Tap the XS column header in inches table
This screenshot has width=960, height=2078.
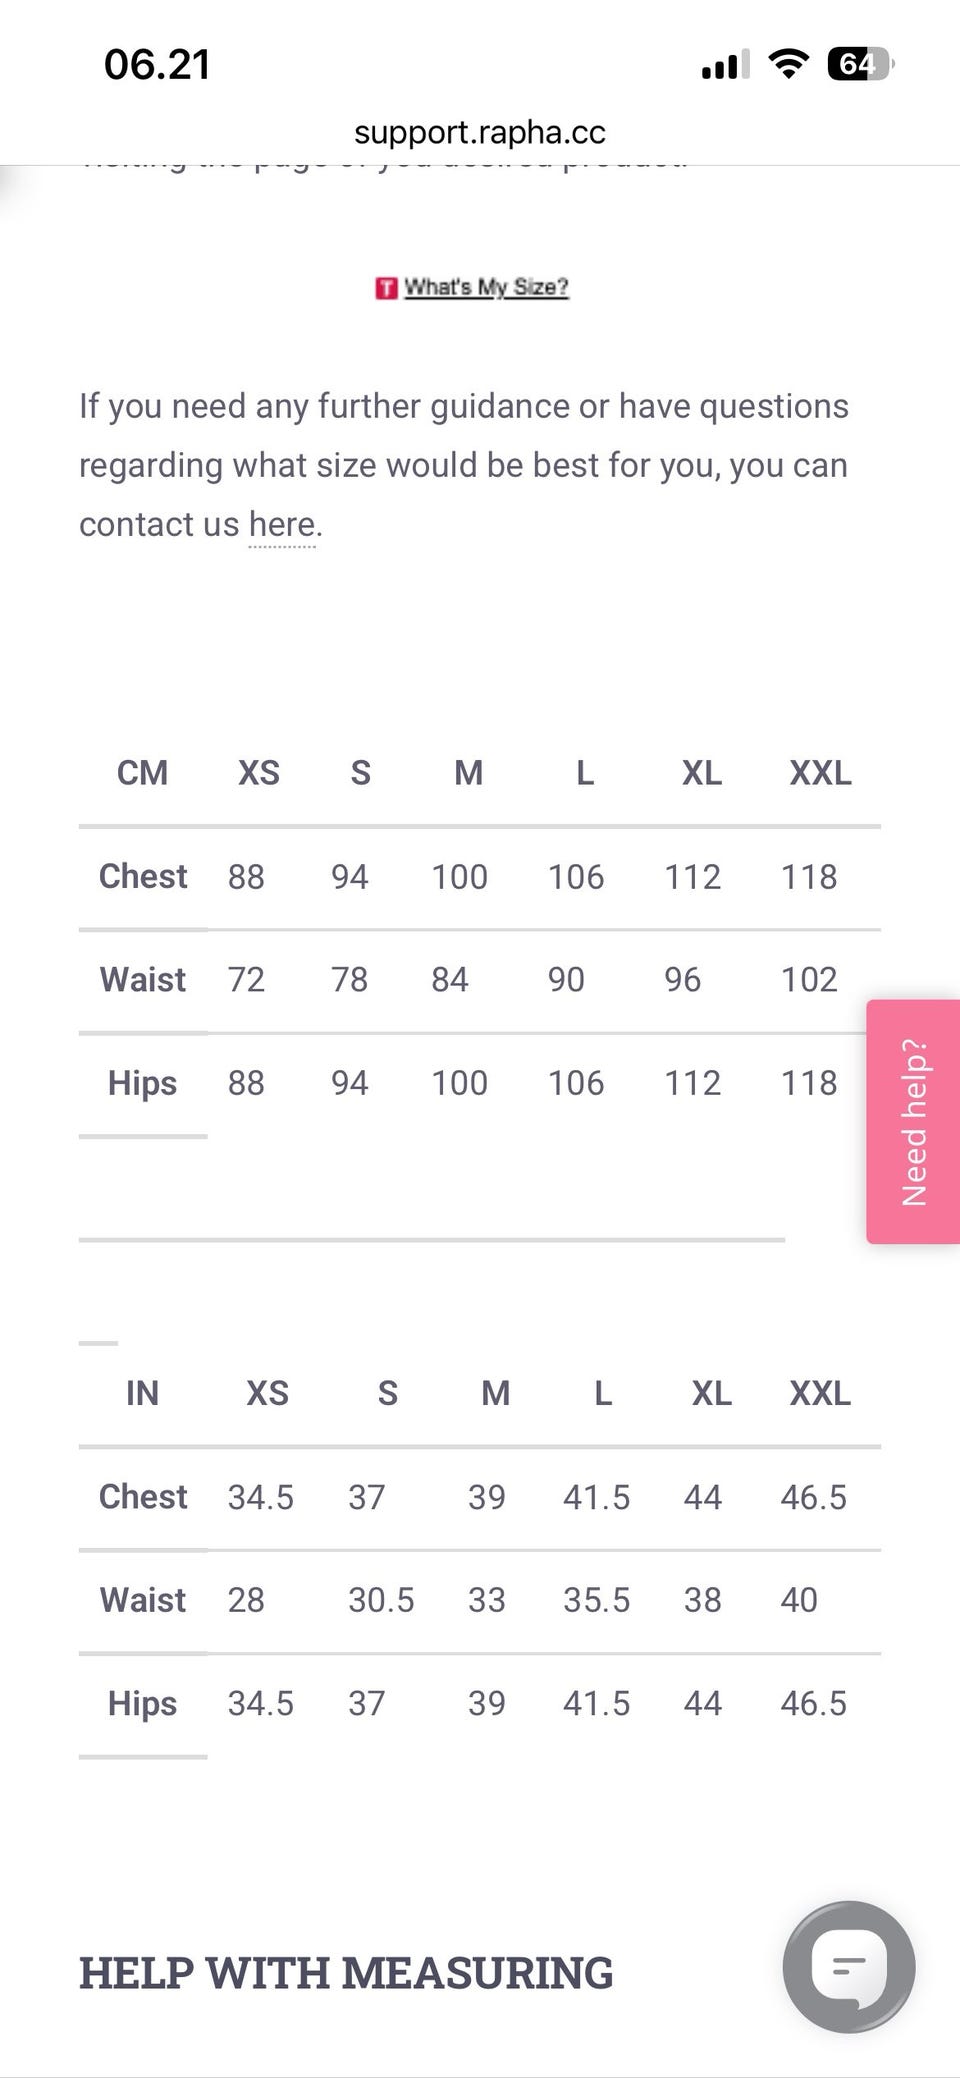(x=267, y=1393)
